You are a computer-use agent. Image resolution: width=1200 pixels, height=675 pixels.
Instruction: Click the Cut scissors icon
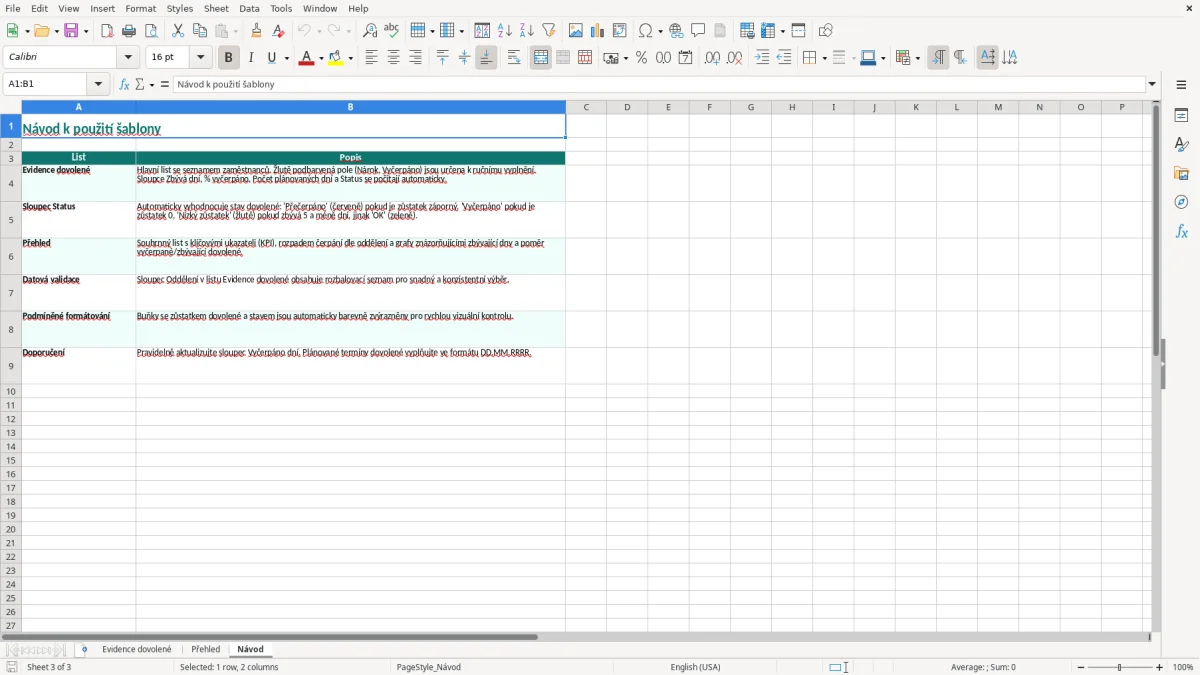pos(178,31)
